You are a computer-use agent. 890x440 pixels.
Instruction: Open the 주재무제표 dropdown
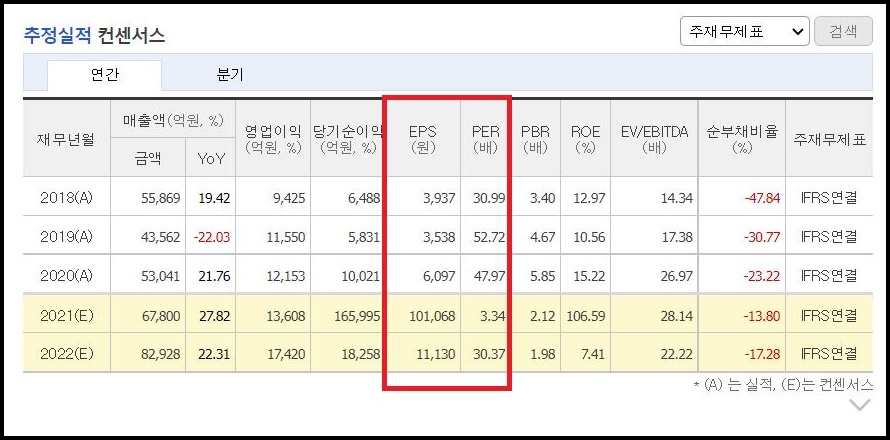[x=745, y=31]
